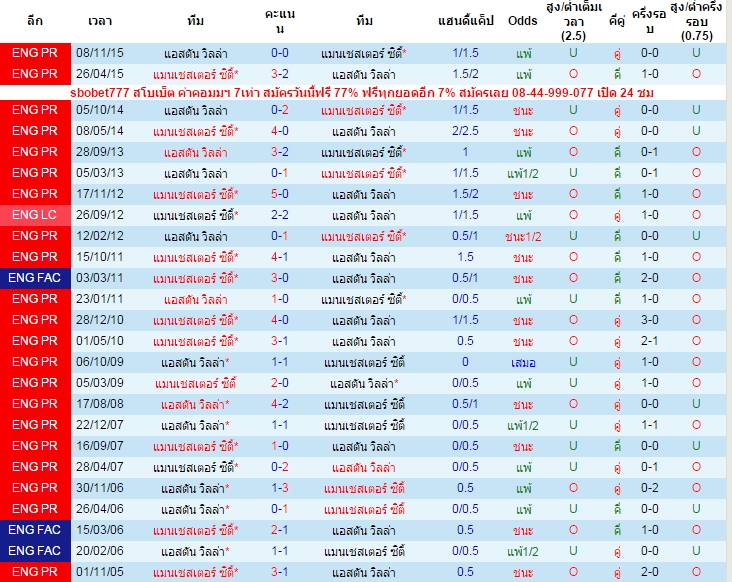Click score 5-0 in the 17/11/12 row
The height and width of the screenshot is (582, 732).
tap(280, 194)
